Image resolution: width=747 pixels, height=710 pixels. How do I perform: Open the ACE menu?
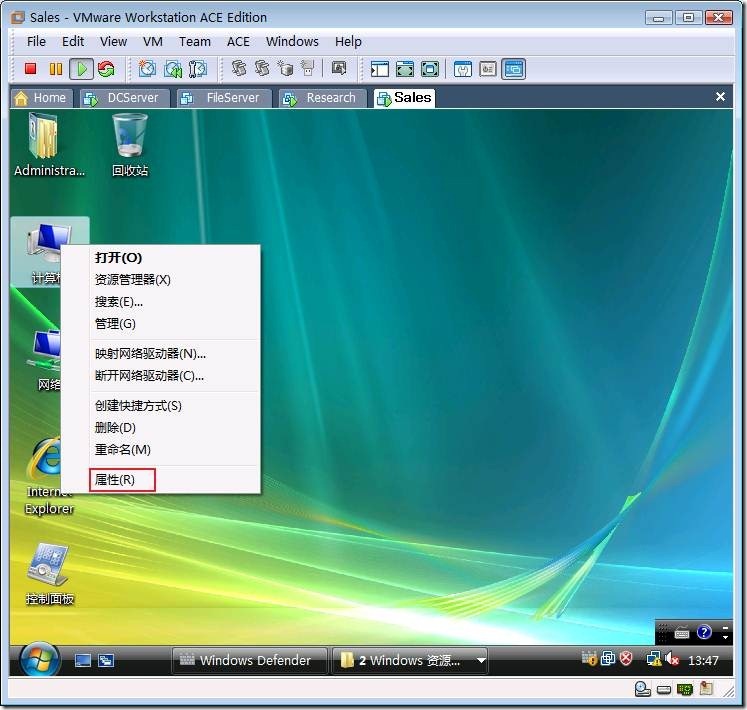(x=238, y=41)
